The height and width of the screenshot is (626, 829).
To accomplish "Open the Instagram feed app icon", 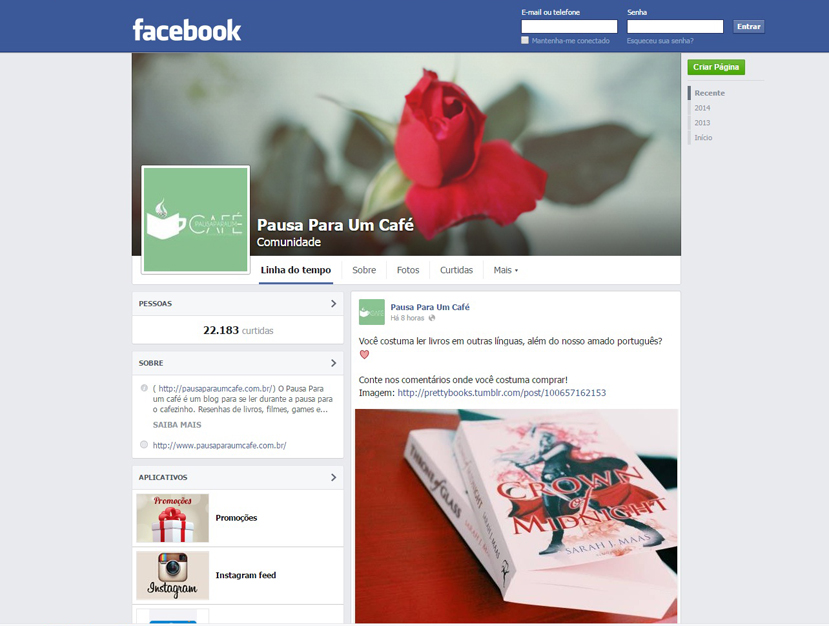I will tap(172, 575).
